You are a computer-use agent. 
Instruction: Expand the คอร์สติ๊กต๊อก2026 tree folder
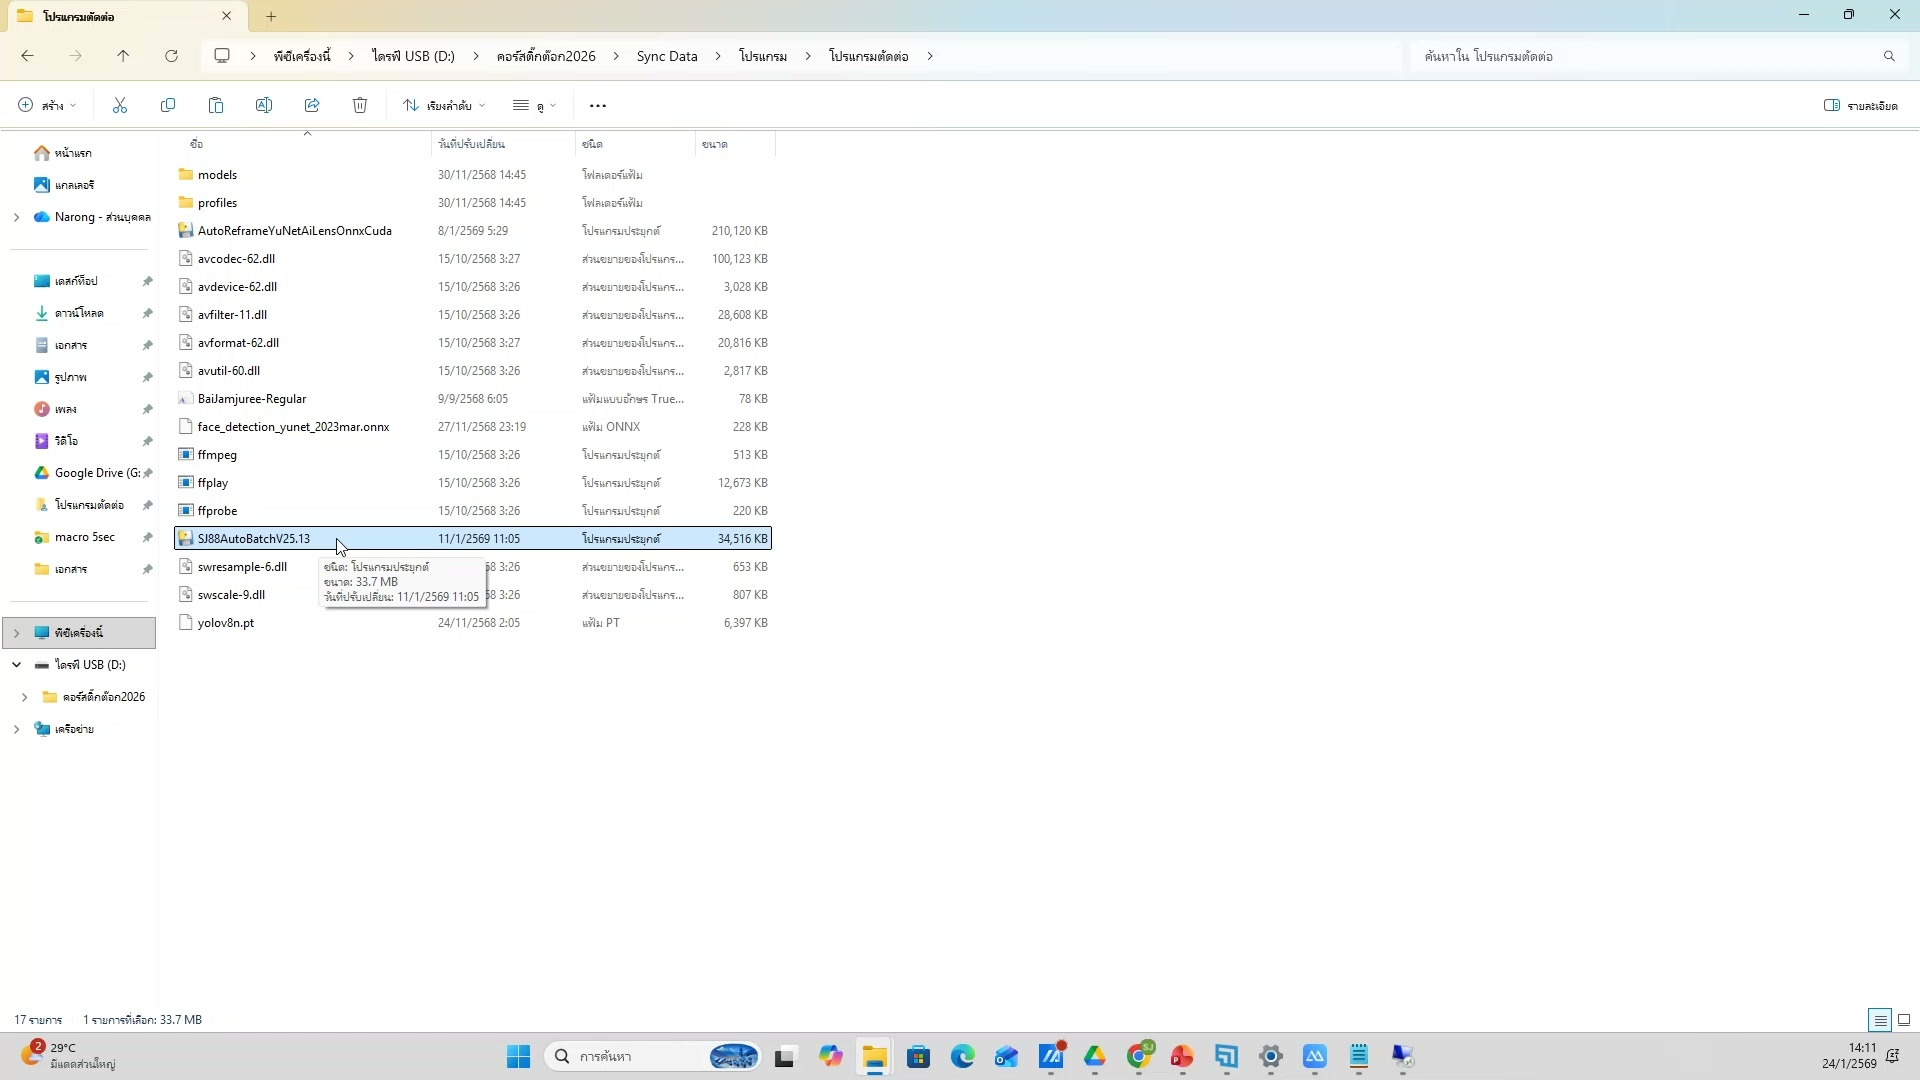click(24, 697)
